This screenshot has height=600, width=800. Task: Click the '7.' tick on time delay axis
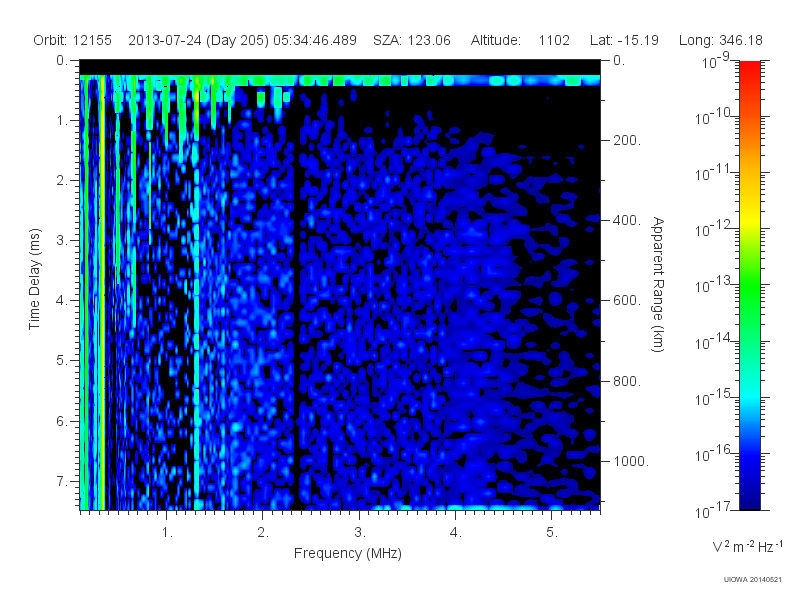(x=62, y=481)
